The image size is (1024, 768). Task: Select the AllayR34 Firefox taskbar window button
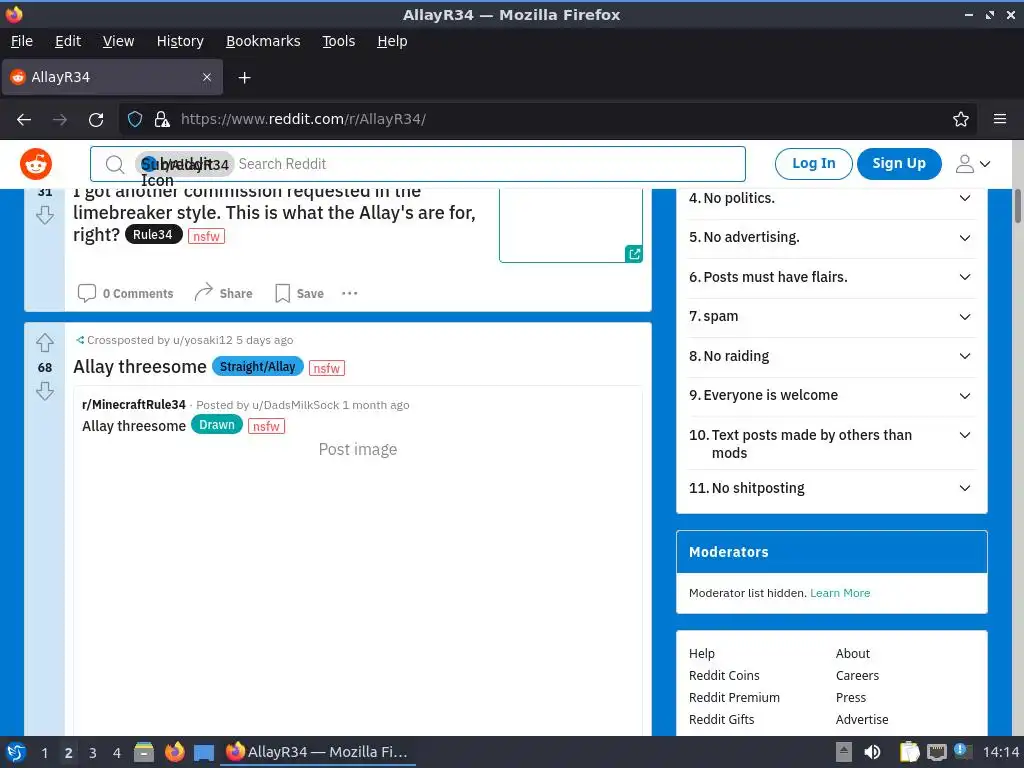[x=318, y=752]
